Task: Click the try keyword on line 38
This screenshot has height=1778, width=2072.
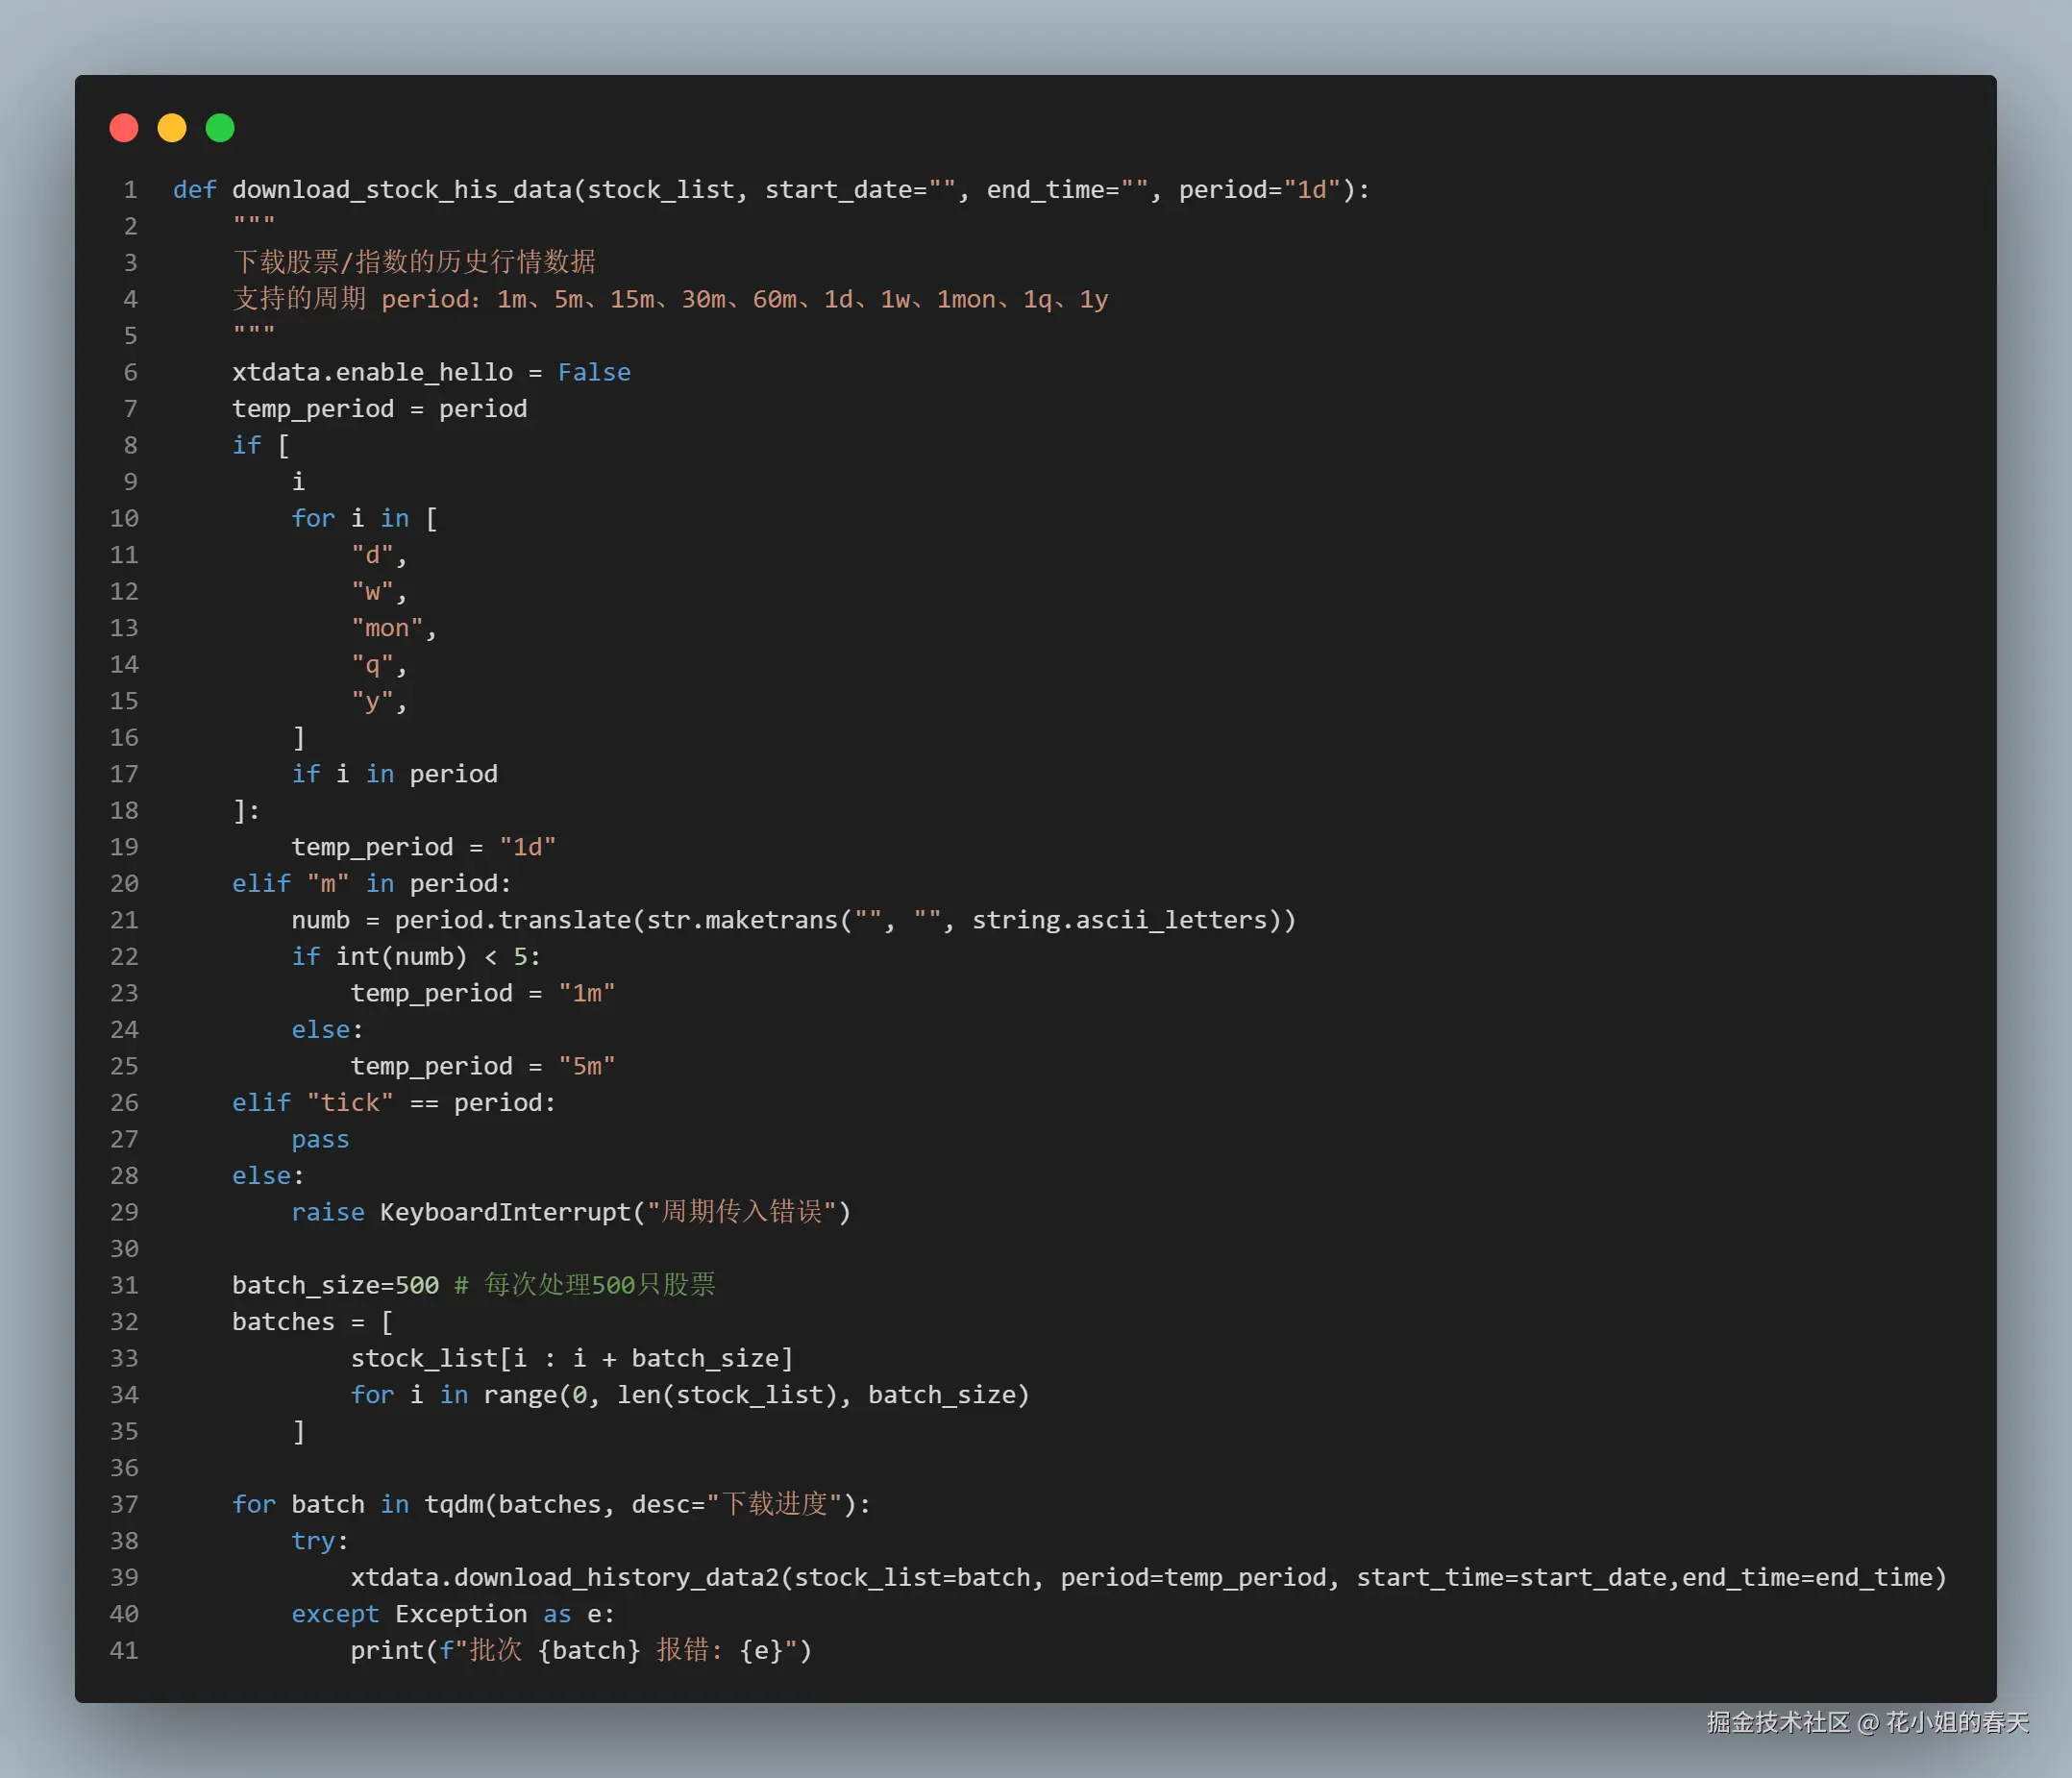Action: (x=313, y=1541)
